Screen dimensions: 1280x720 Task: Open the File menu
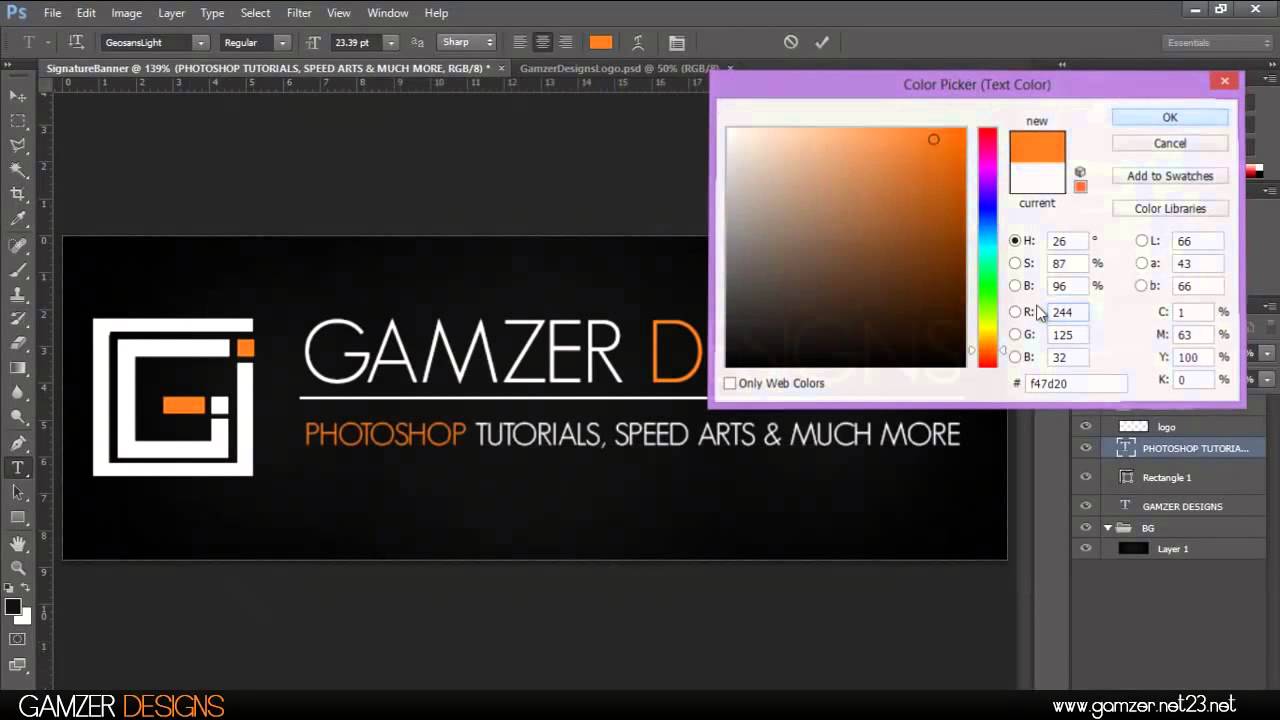(52, 13)
